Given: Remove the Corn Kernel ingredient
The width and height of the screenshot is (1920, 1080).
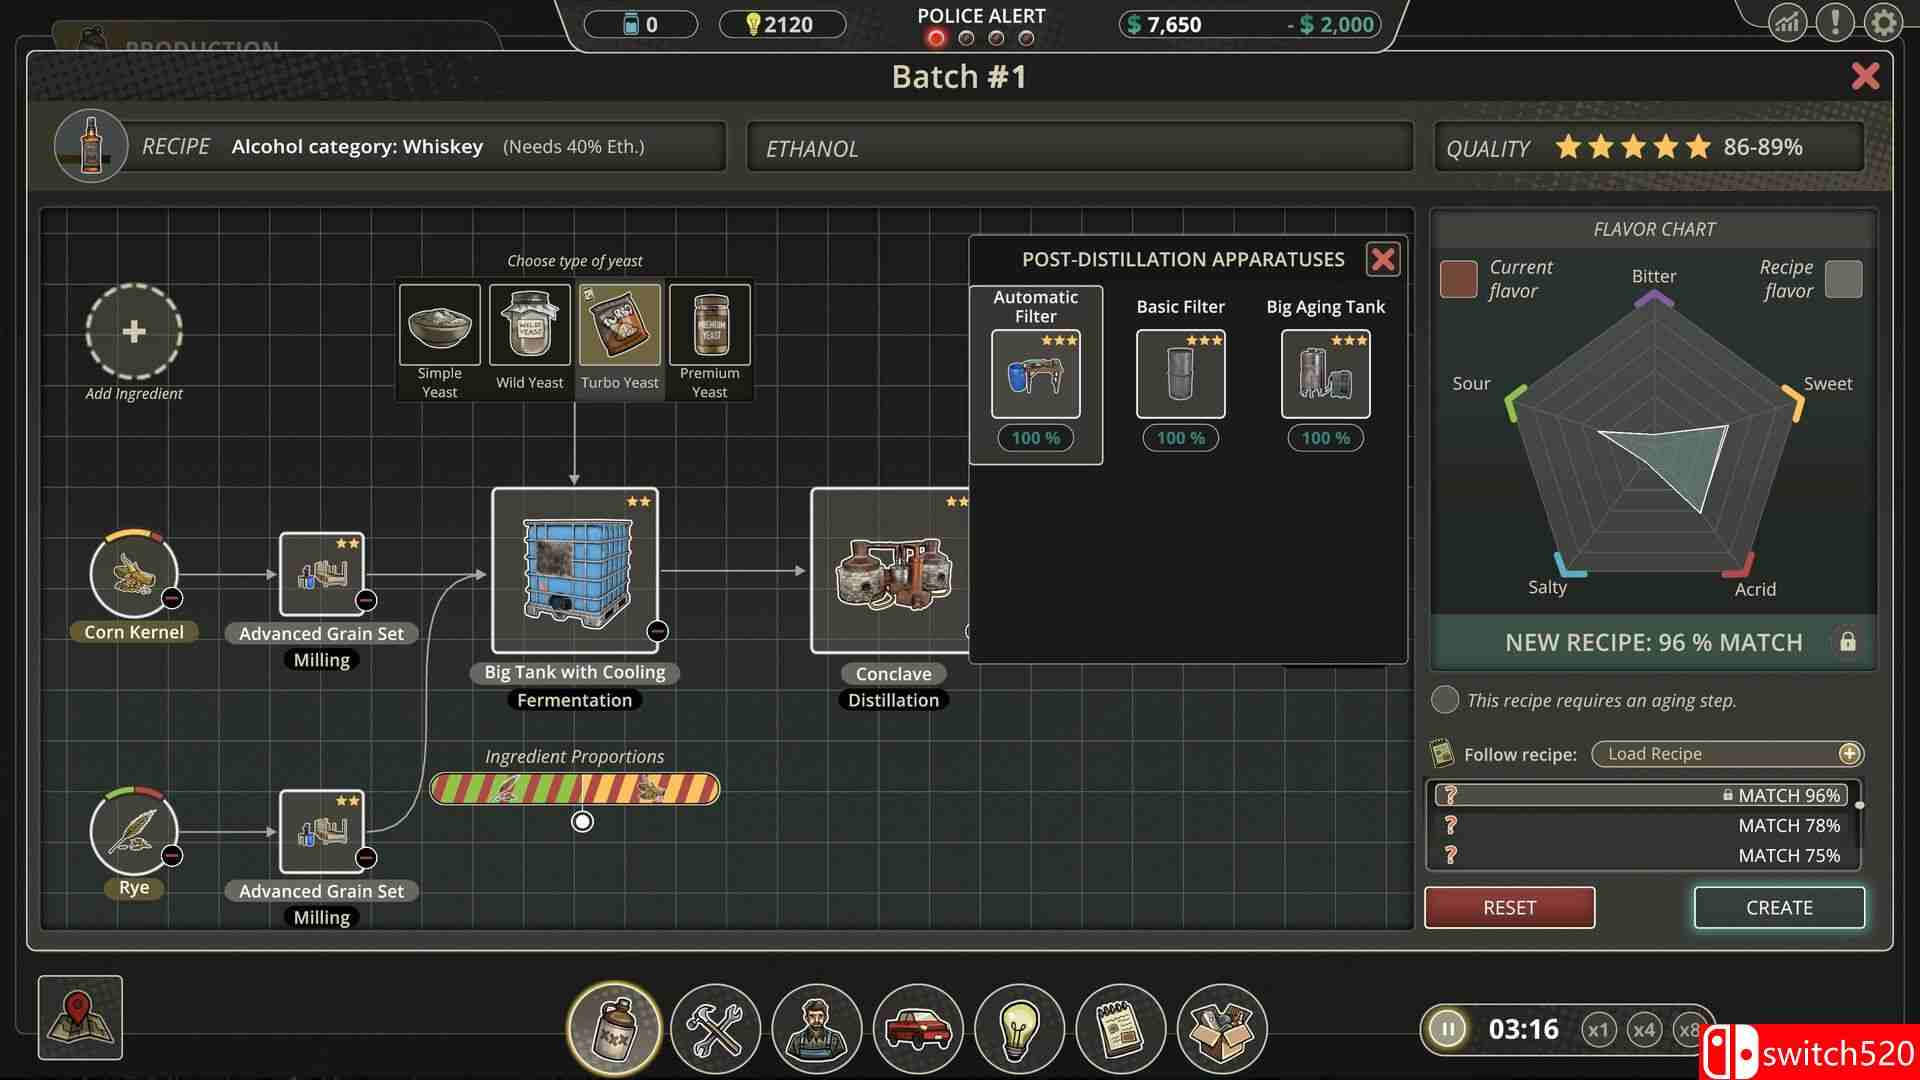Looking at the screenshot, I should (172, 598).
